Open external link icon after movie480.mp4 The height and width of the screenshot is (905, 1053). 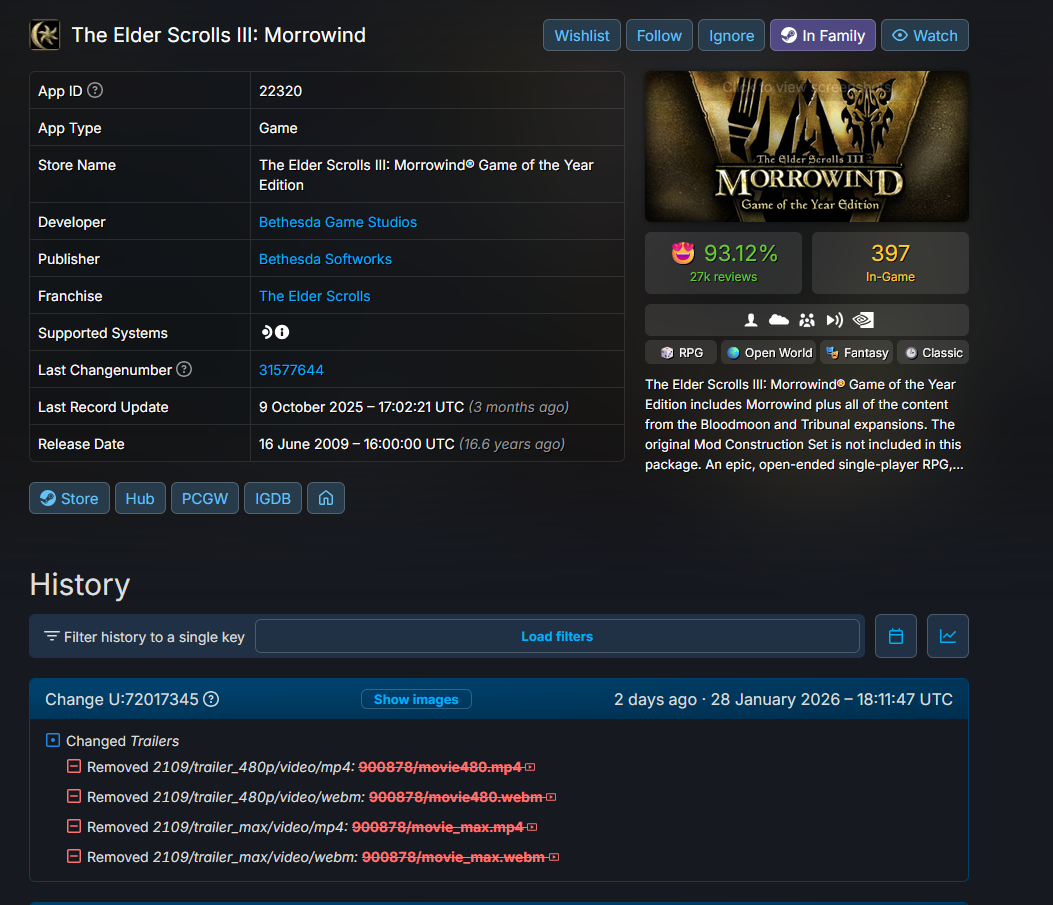[x=531, y=767]
